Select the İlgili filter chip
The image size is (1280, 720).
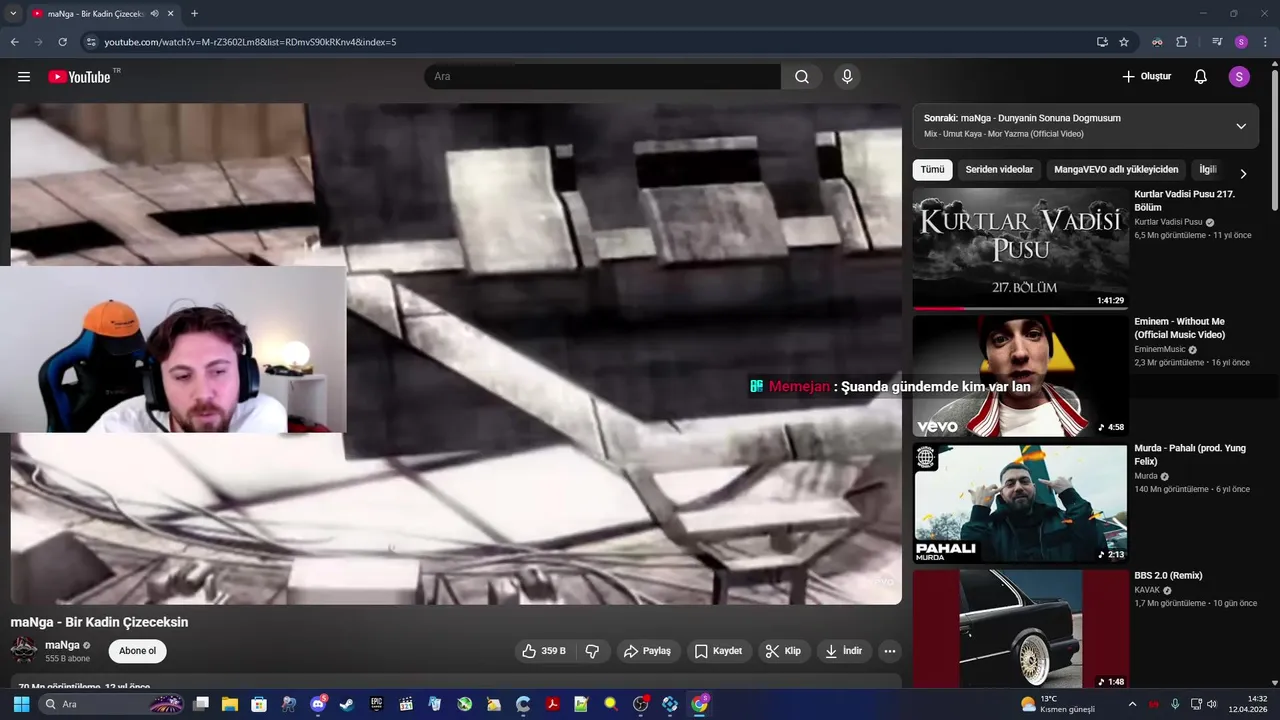click(x=1208, y=170)
